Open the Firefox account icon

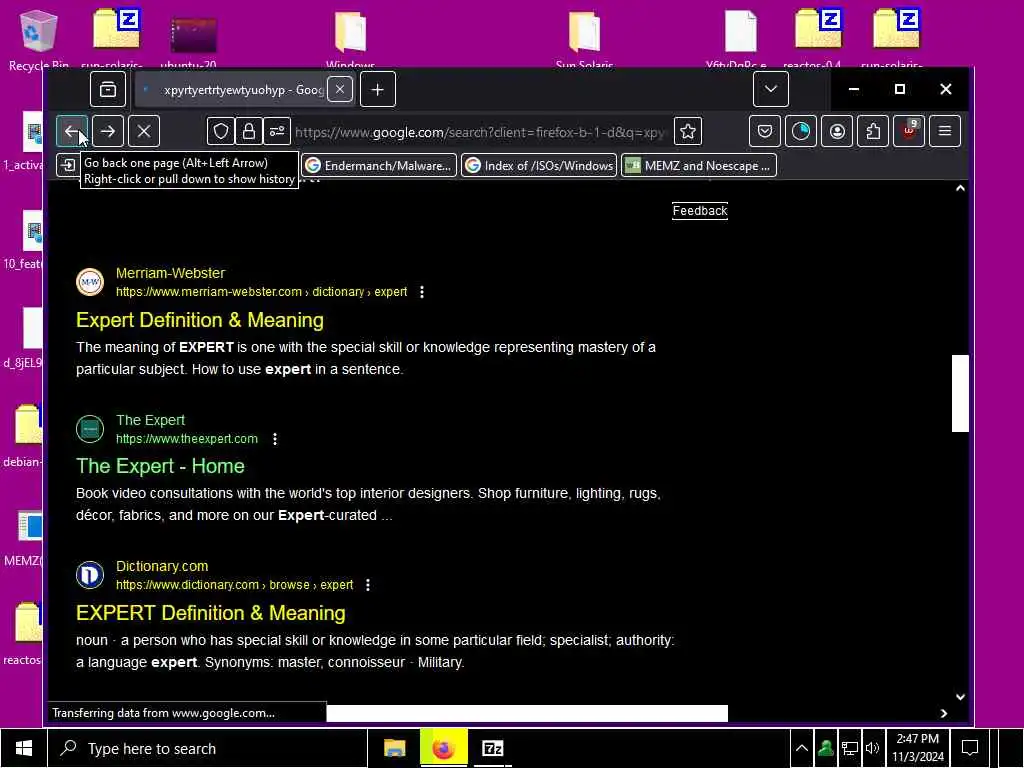pyautogui.click(x=837, y=131)
